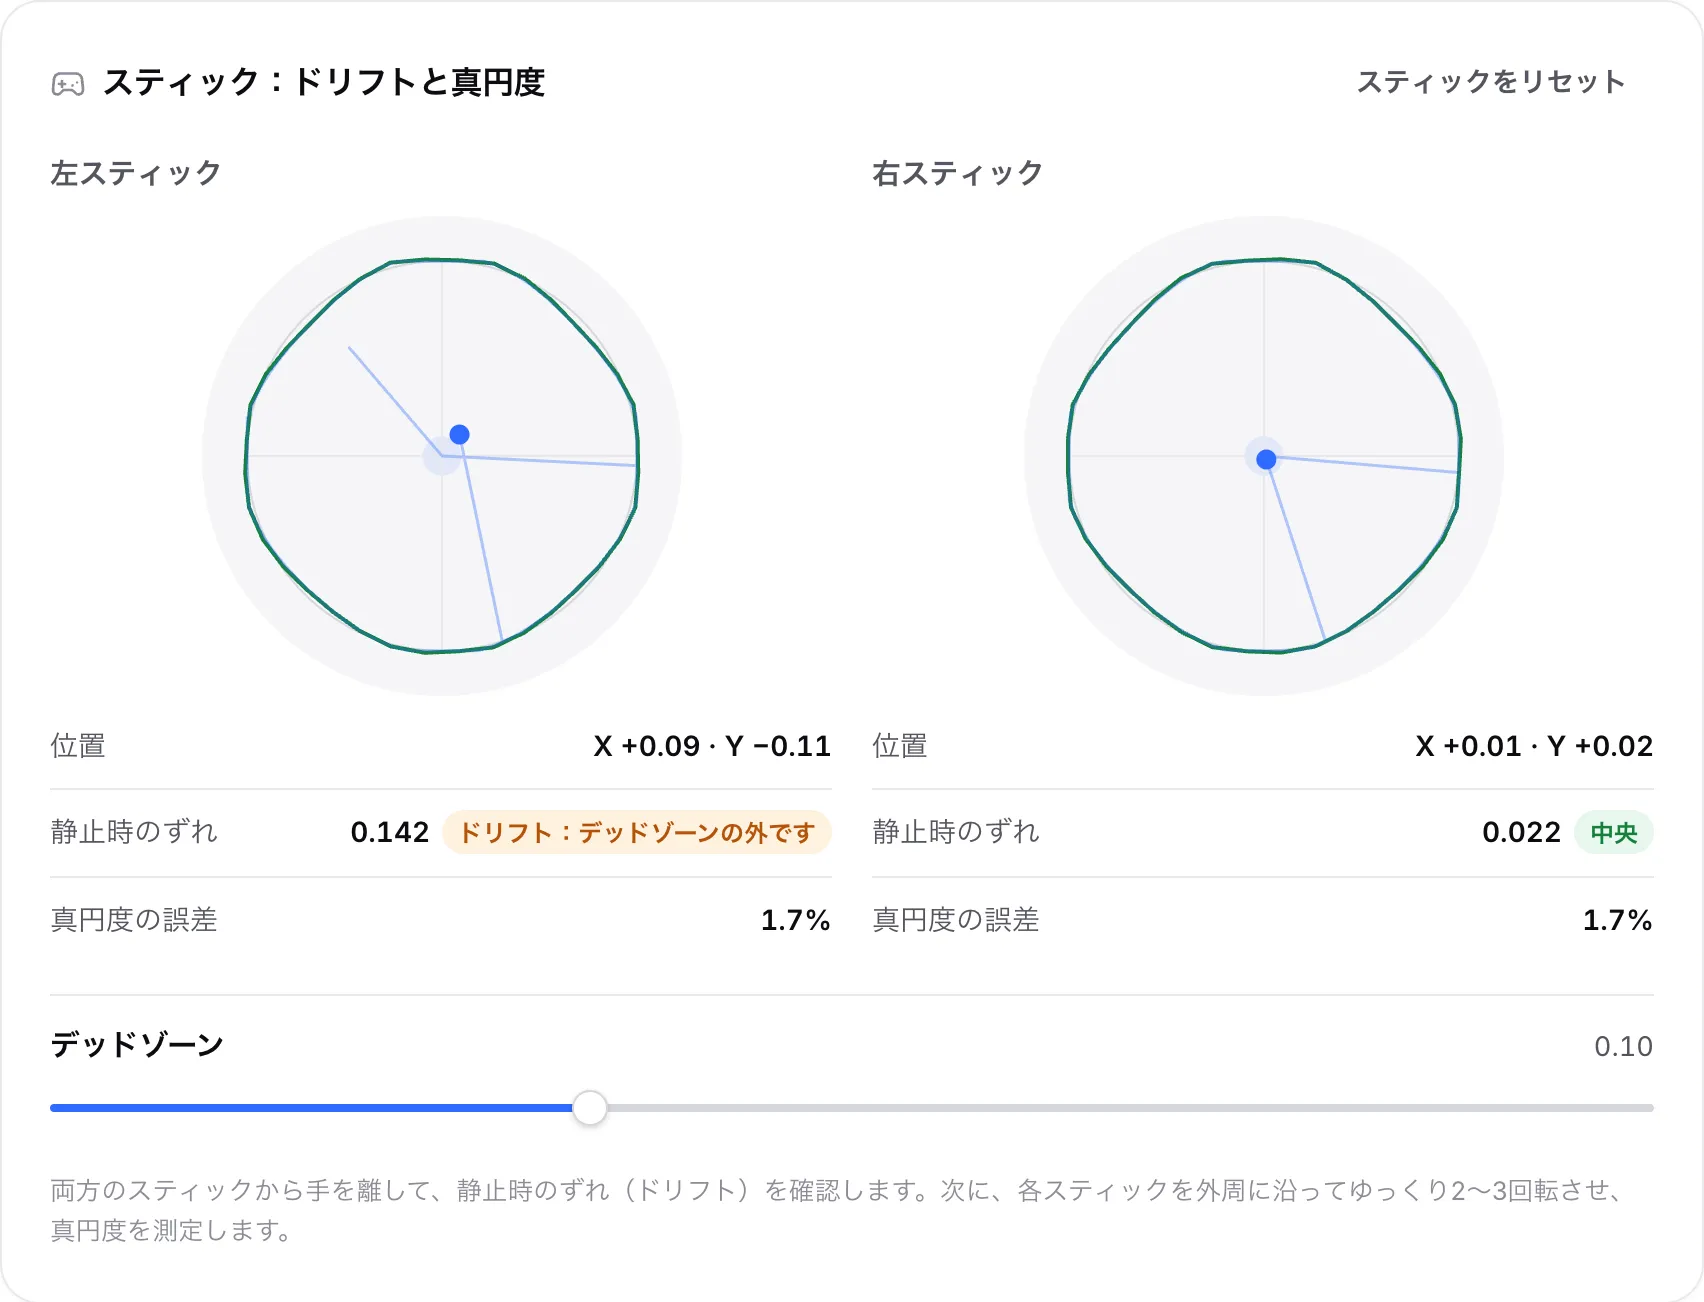The image size is (1704, 1302).
Task: Click the blue position dot on the right stick
Action: [x=1266, y=459]
